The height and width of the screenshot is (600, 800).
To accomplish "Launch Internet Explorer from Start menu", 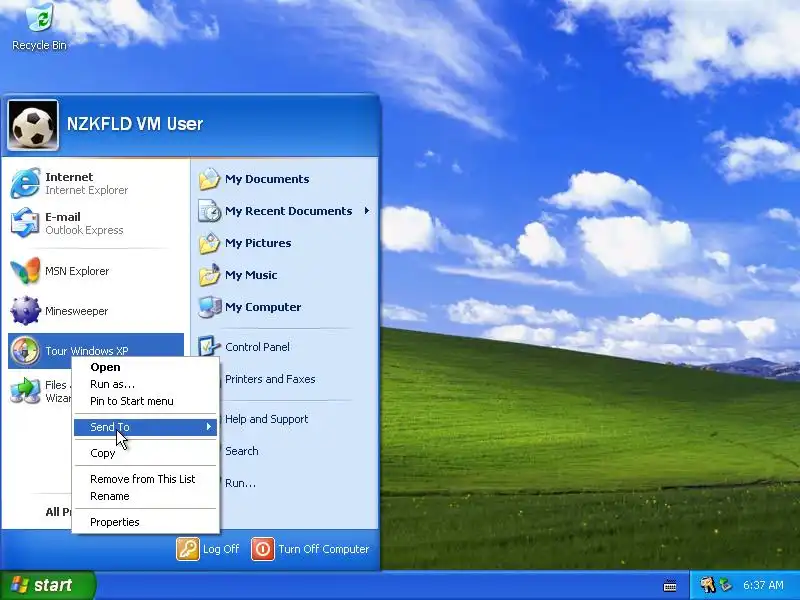I will tap(25, 183).
